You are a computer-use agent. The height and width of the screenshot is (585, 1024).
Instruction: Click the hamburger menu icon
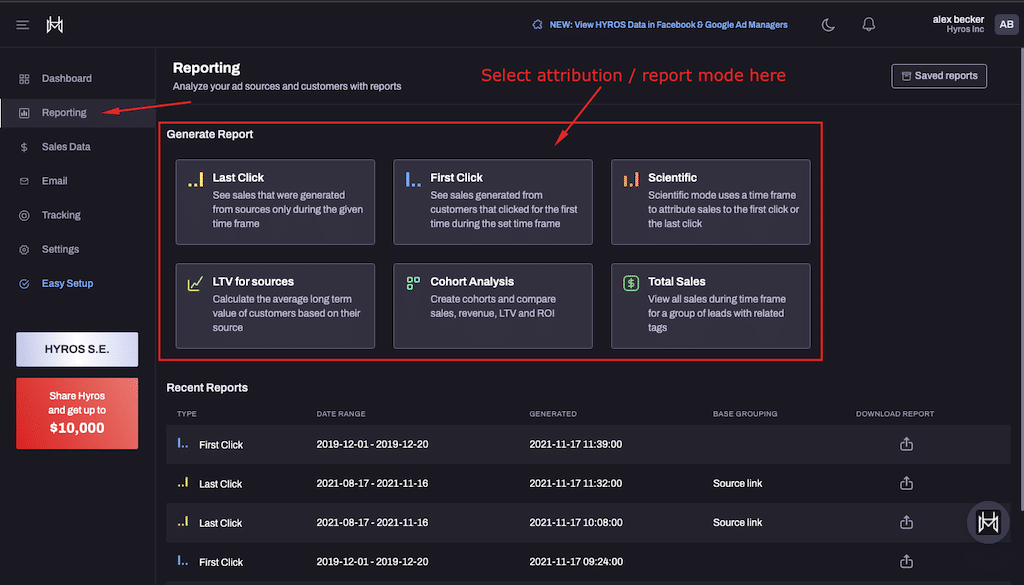23,25
